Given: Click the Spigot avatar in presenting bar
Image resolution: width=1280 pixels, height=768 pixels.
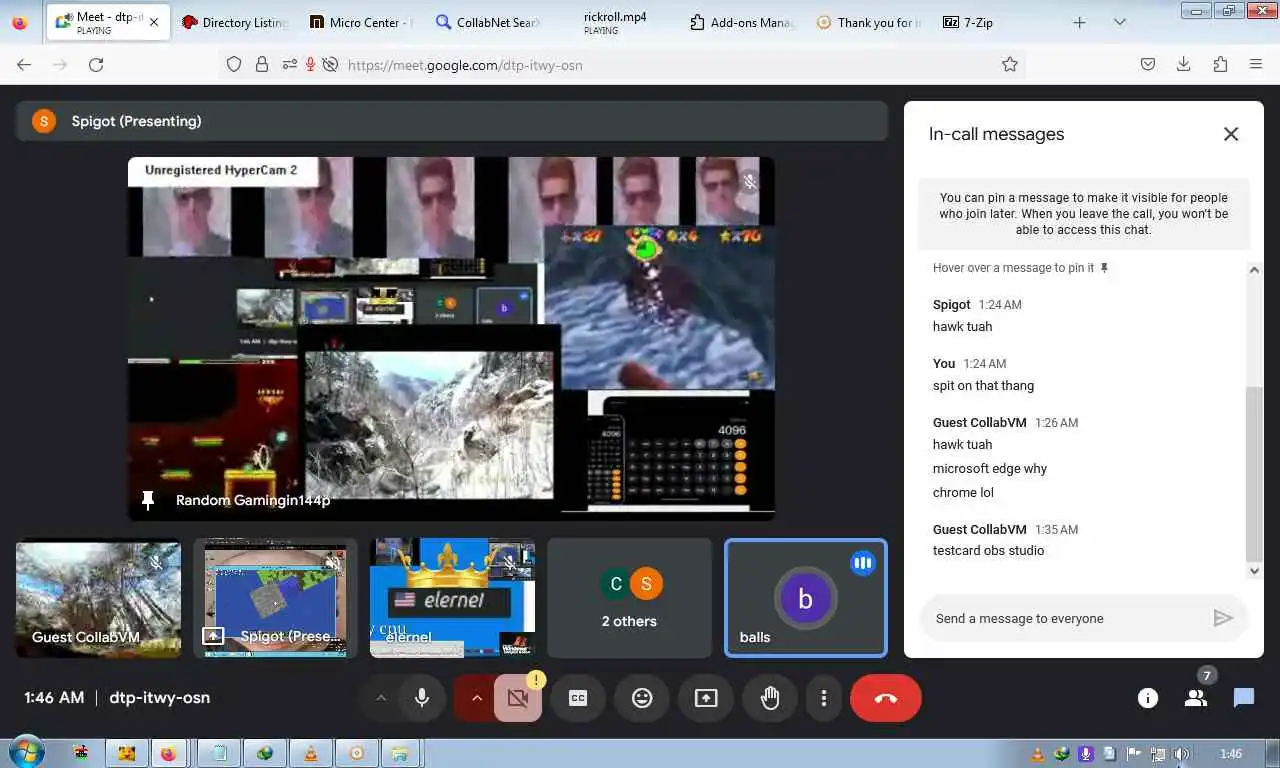Looking at the screenshot, I should coord(44,121).
